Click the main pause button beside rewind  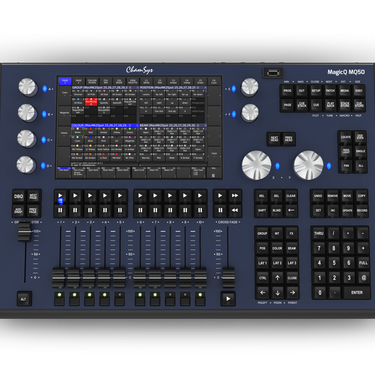[x=220, y=211]
